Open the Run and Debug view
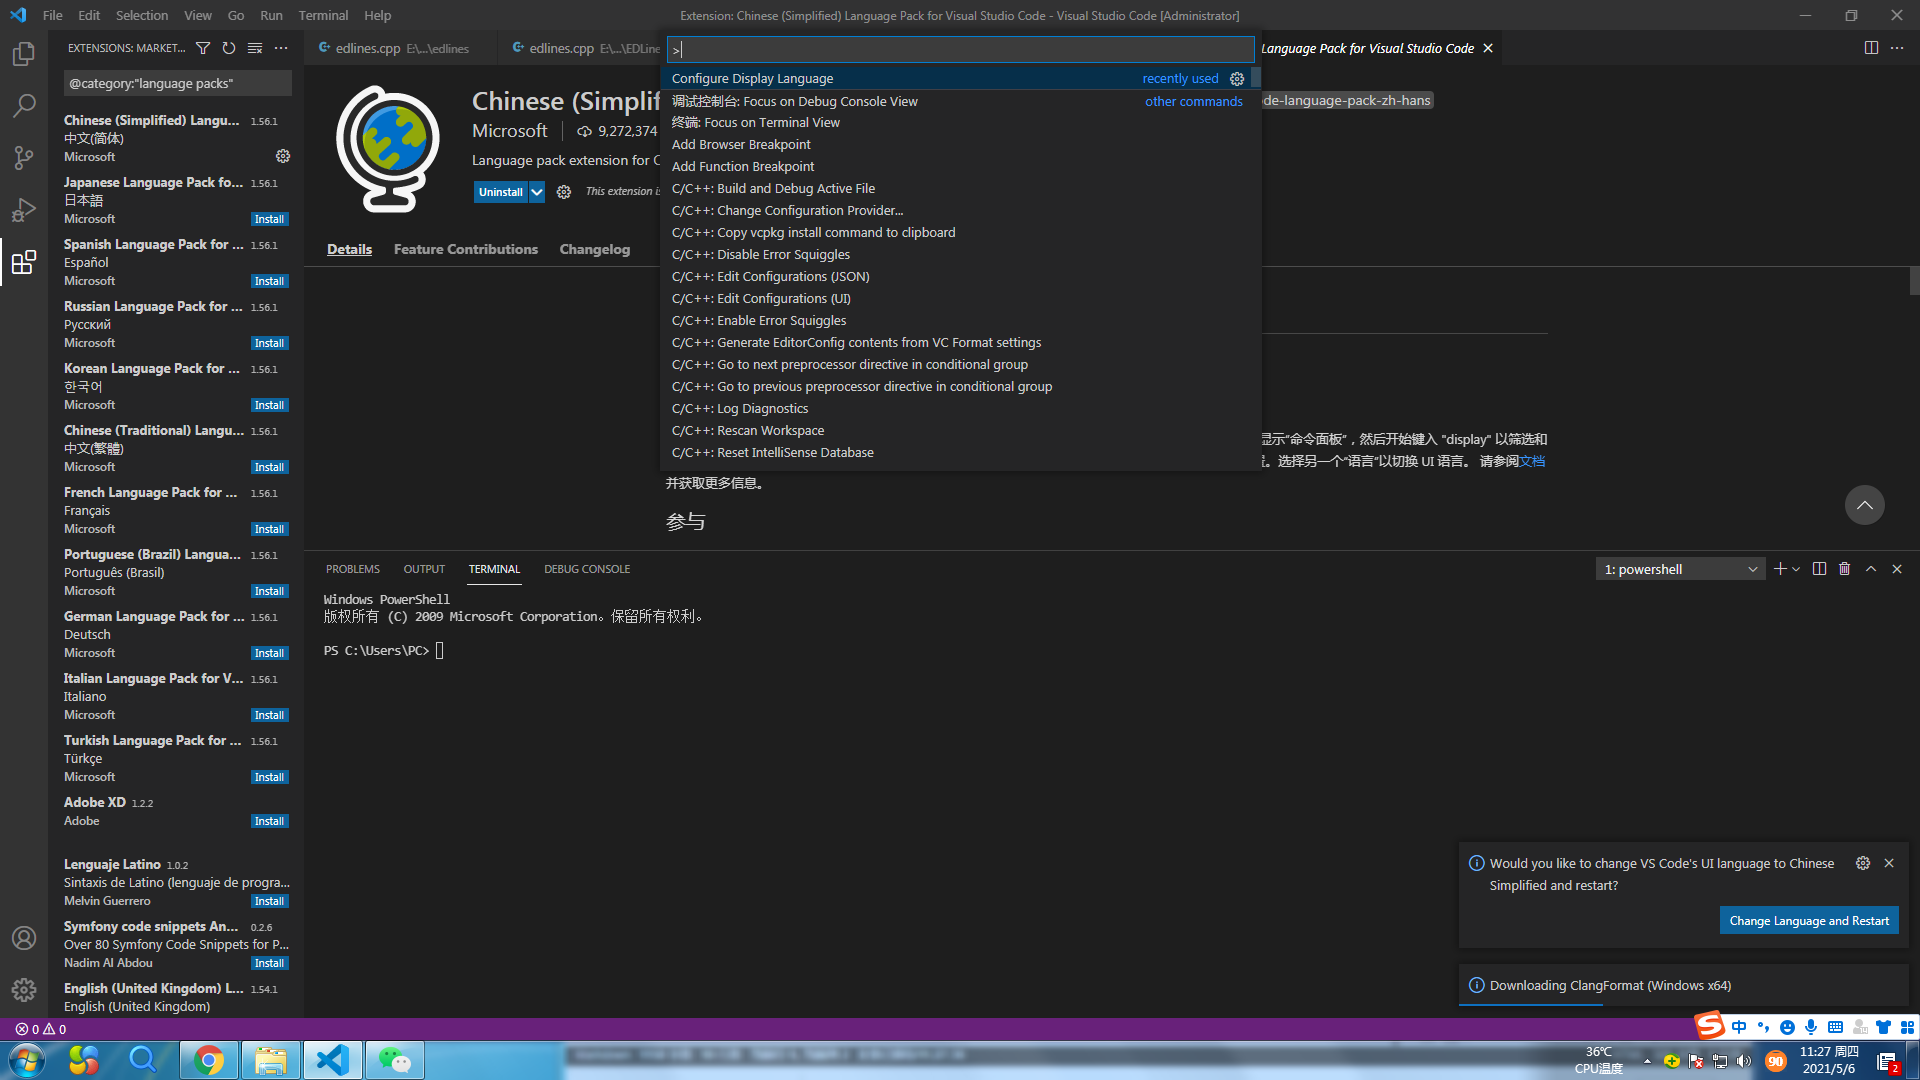This screenshot has width=1920, height=1080. pos(24,210)
